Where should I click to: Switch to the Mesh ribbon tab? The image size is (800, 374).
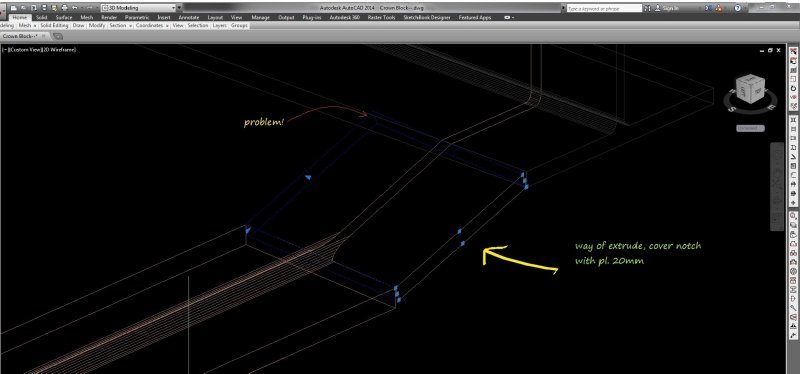[x=87, y=17]
